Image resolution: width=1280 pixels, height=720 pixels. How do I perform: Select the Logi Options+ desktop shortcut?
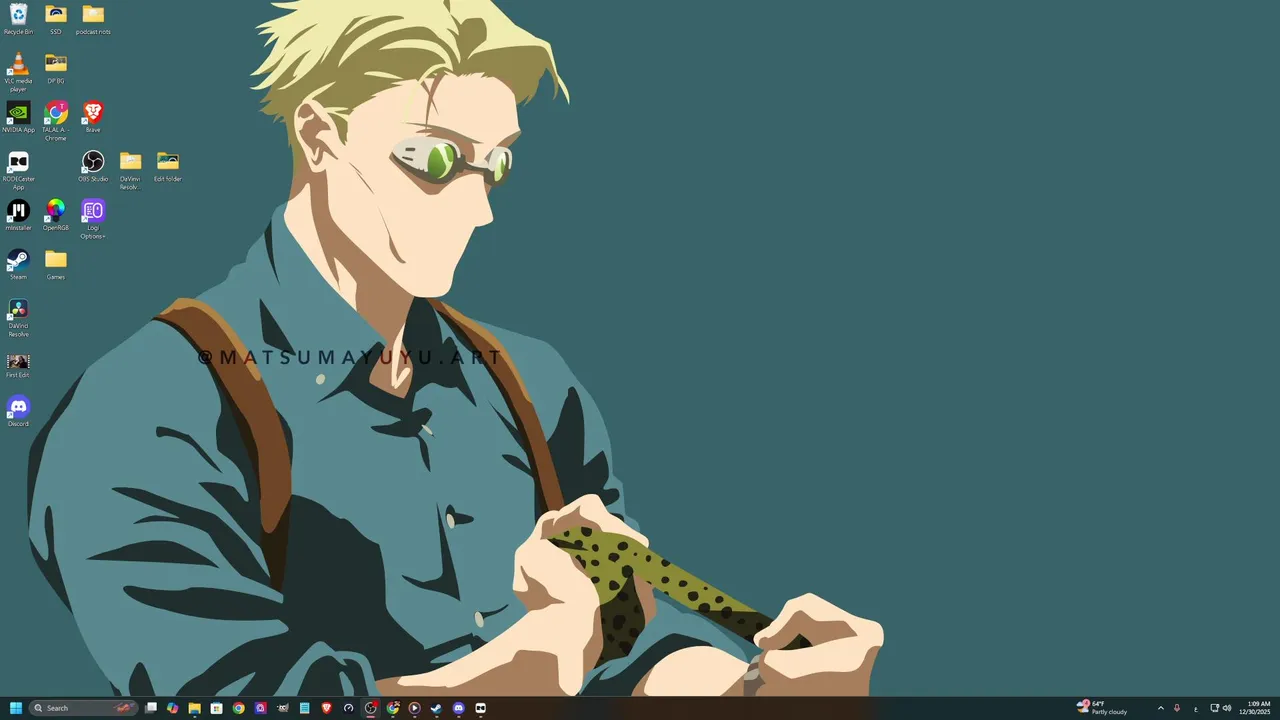[93, 219]
